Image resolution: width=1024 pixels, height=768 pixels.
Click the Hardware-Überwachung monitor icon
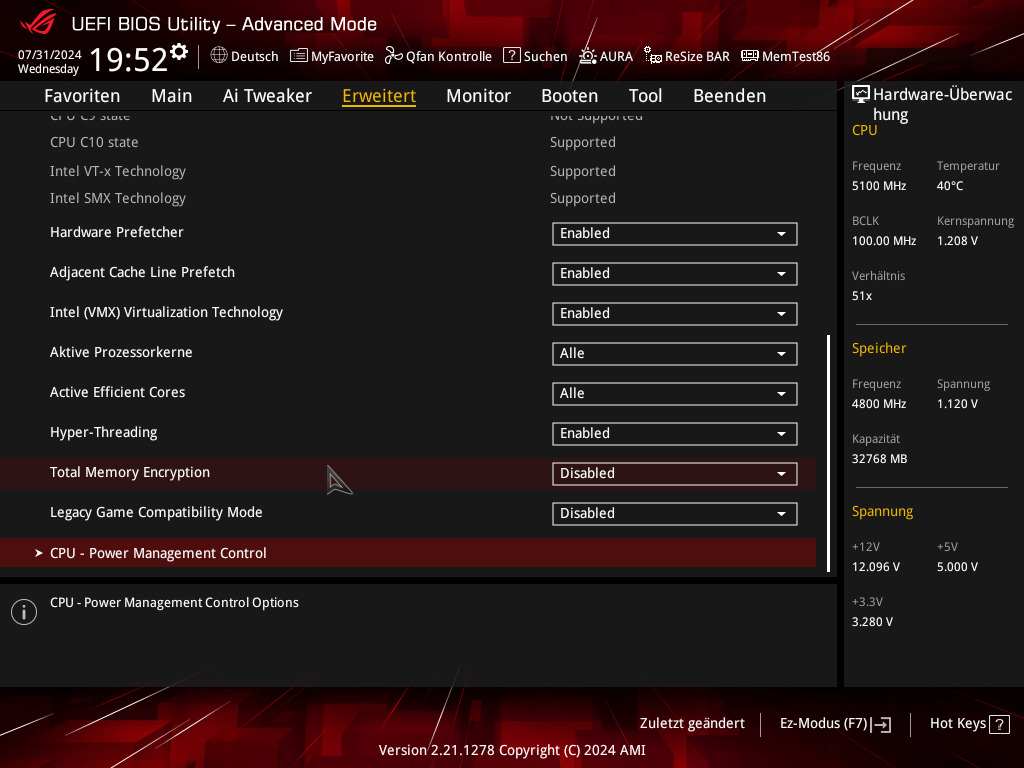pos(861,95)
